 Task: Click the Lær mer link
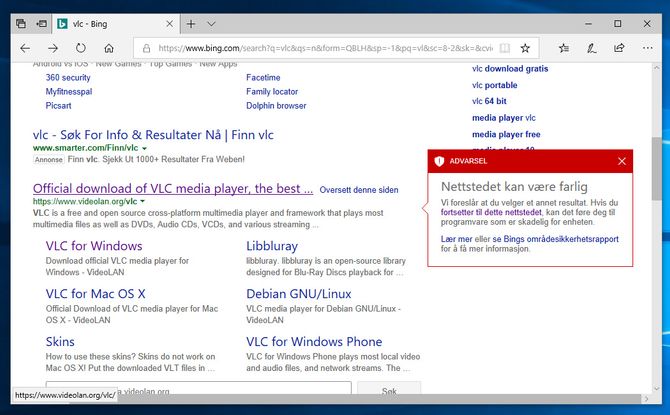click(x=456, y=239)
